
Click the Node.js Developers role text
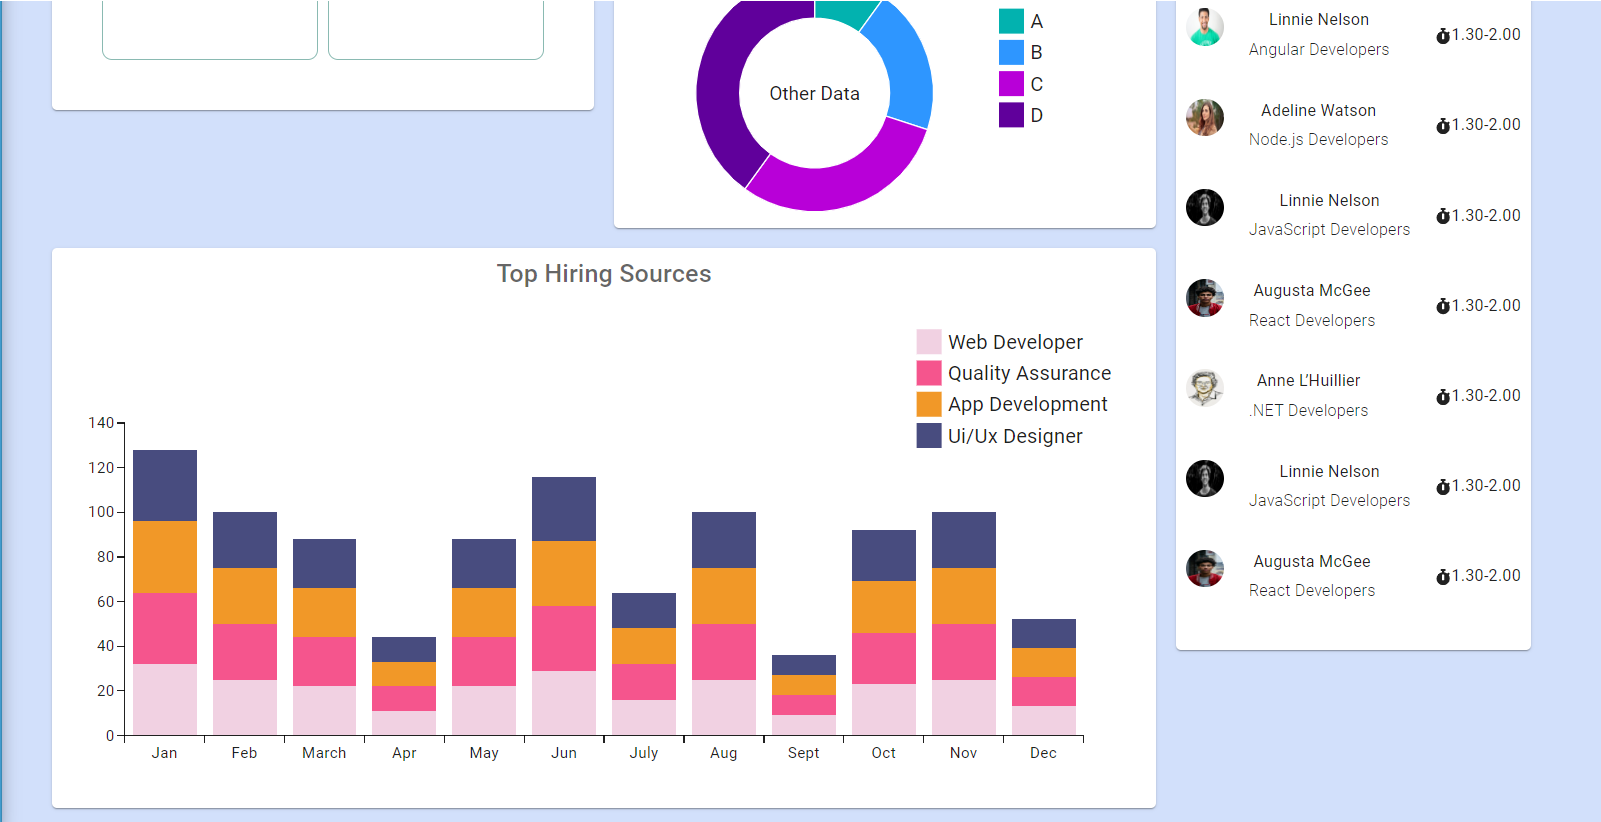tap(1318, 139)
